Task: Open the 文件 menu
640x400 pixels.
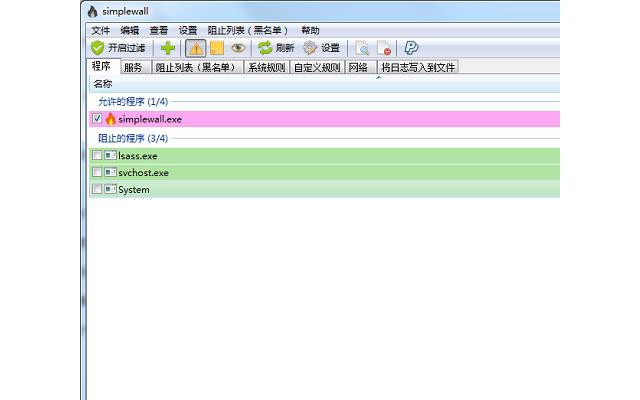Action: tap(100, 30)
